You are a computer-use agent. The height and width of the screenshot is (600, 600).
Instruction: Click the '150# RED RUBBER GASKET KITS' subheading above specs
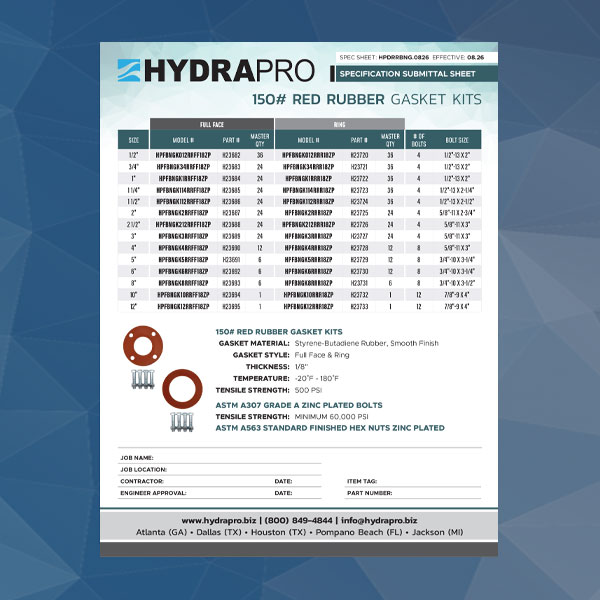click(279, 332)
